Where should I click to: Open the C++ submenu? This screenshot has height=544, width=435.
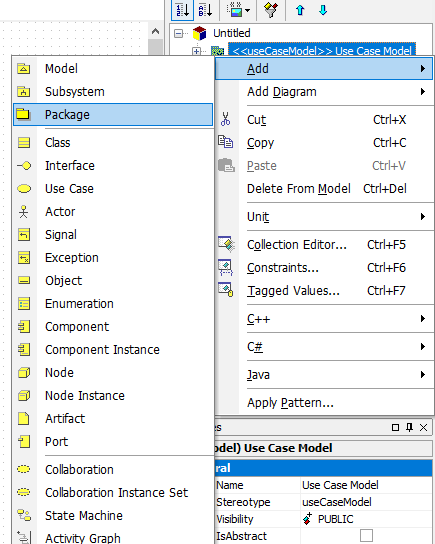(324, 319)
